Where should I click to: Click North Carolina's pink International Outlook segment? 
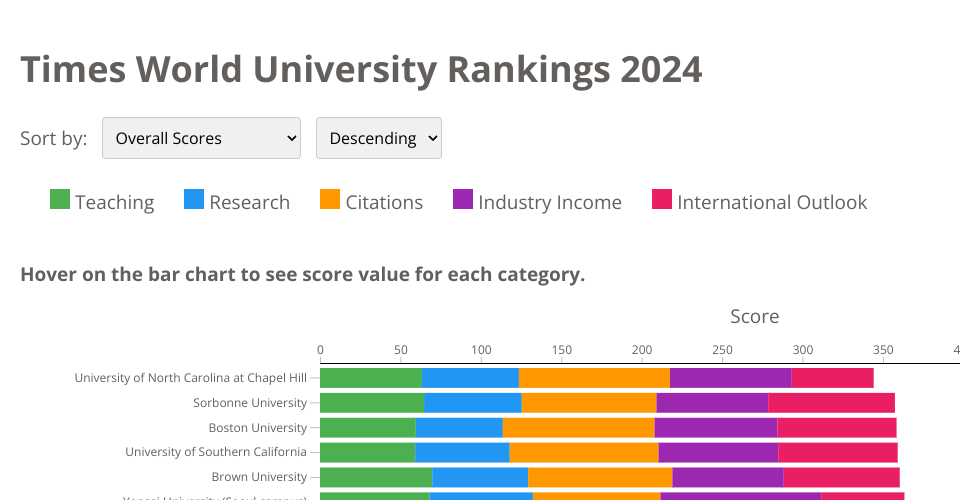(x=832, y=378)
